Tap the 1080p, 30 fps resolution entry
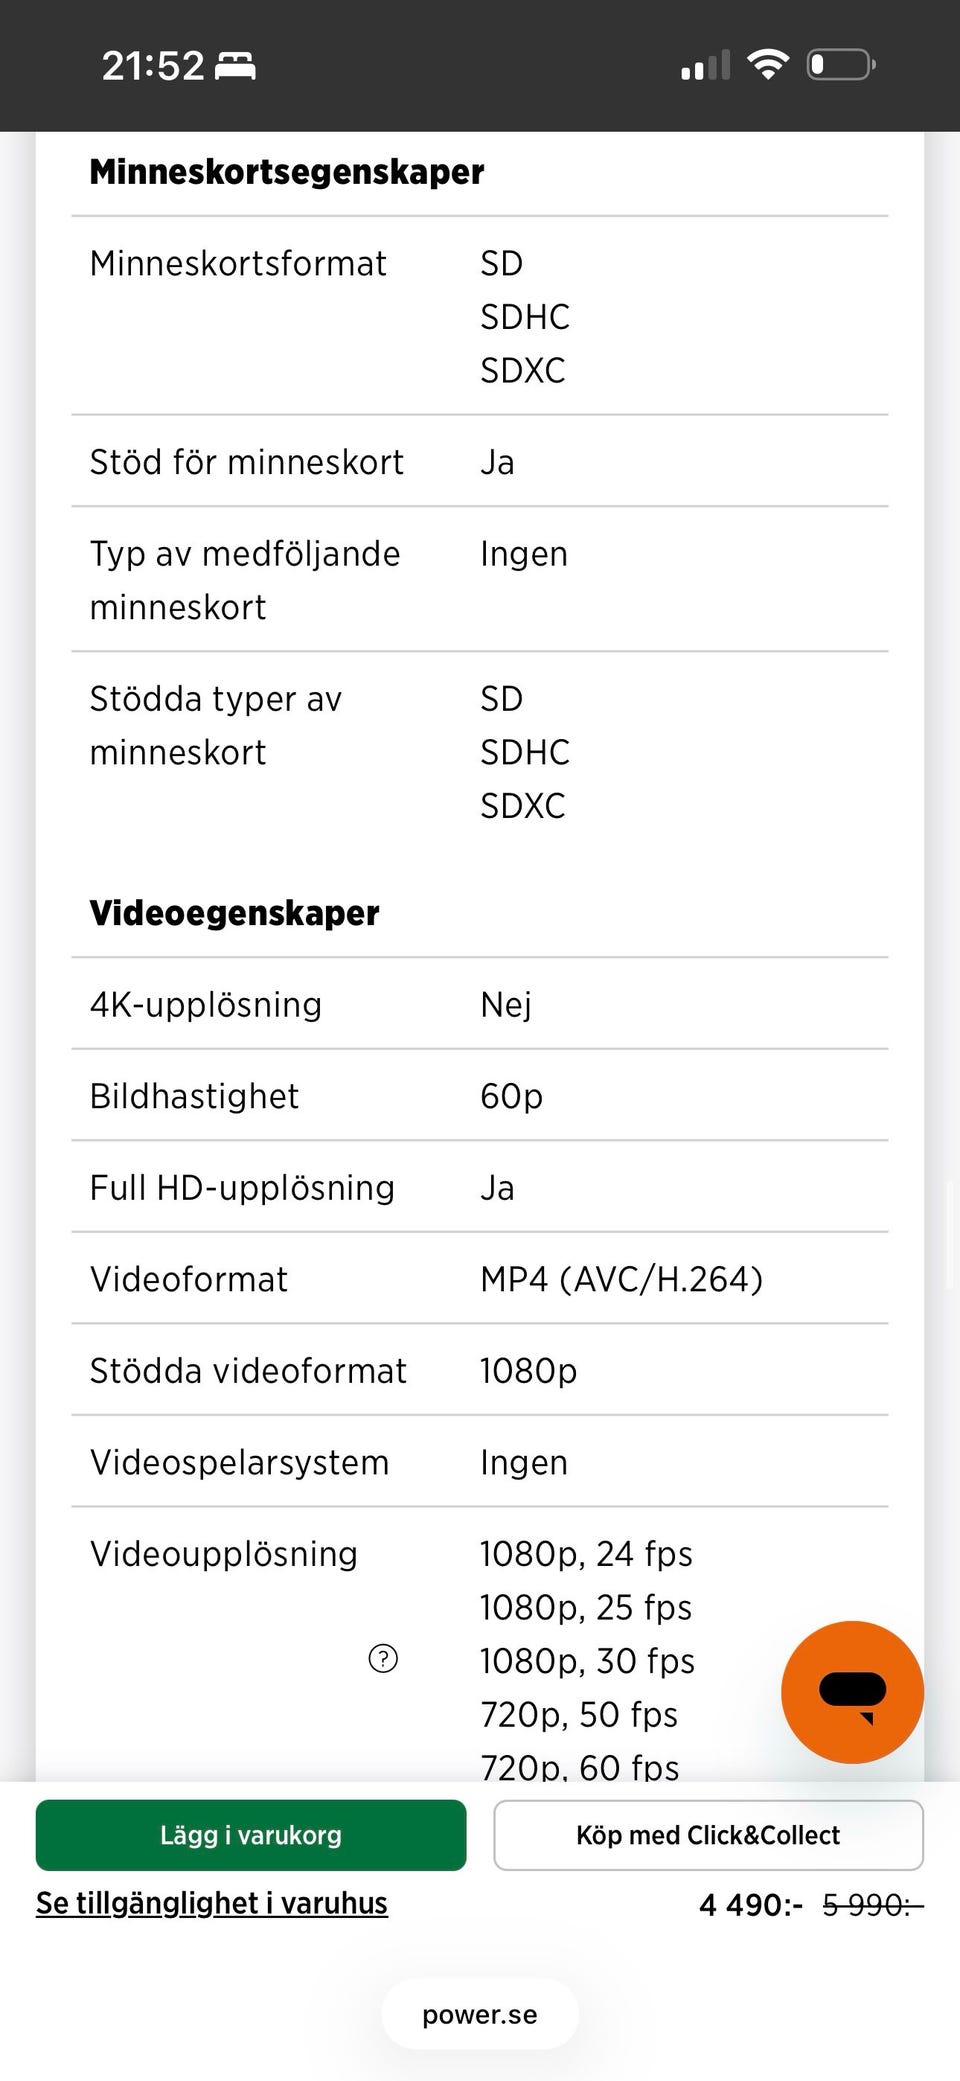 [x=587, y=1661]
